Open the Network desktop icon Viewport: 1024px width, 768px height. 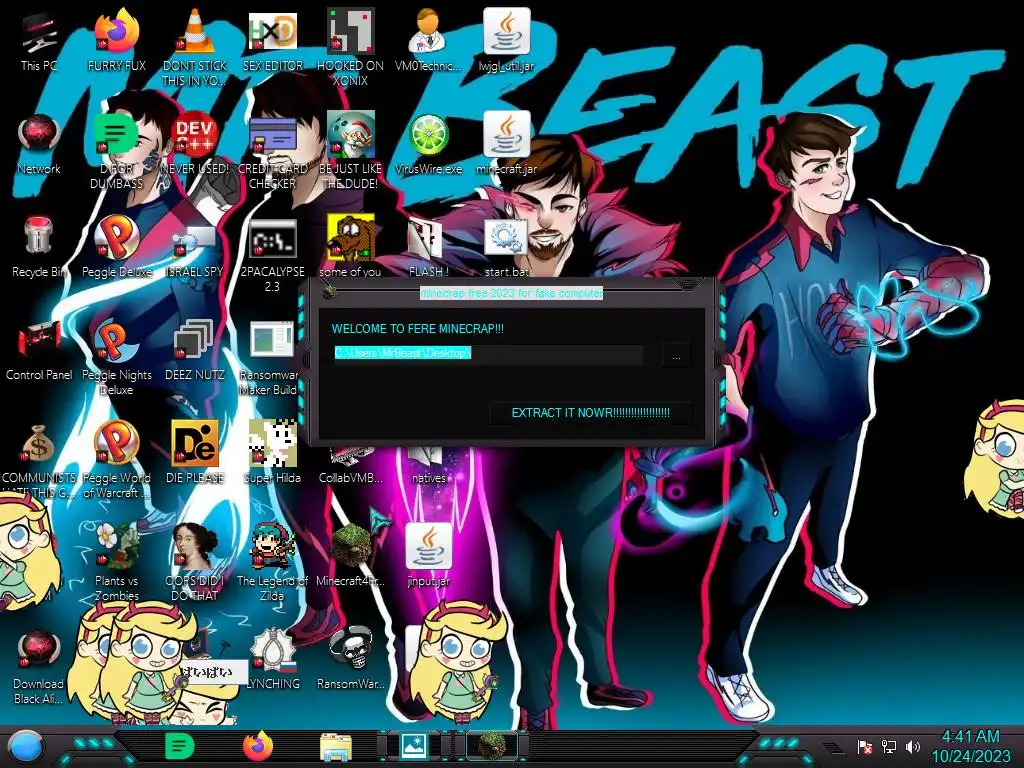(39, 144)
